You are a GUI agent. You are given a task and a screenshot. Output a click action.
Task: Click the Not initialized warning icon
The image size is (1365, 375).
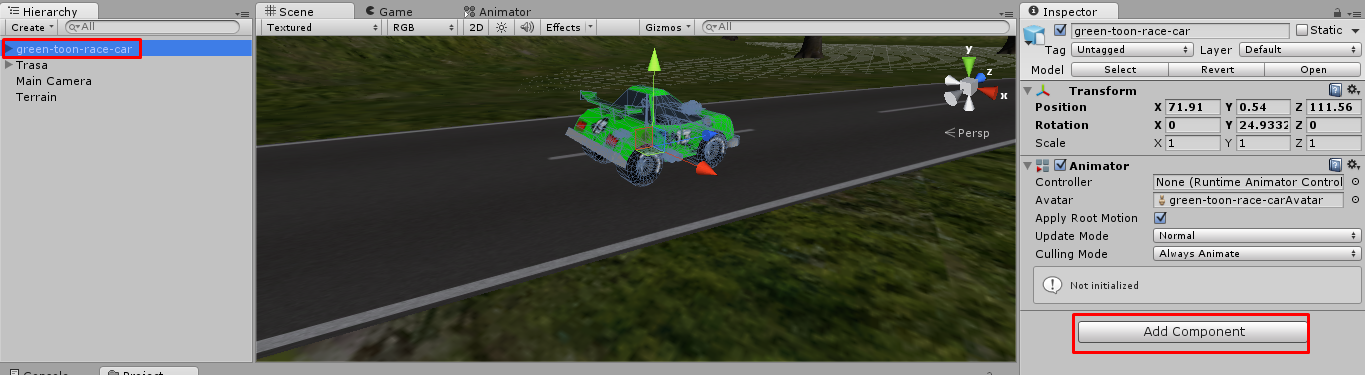(1051, 285)
